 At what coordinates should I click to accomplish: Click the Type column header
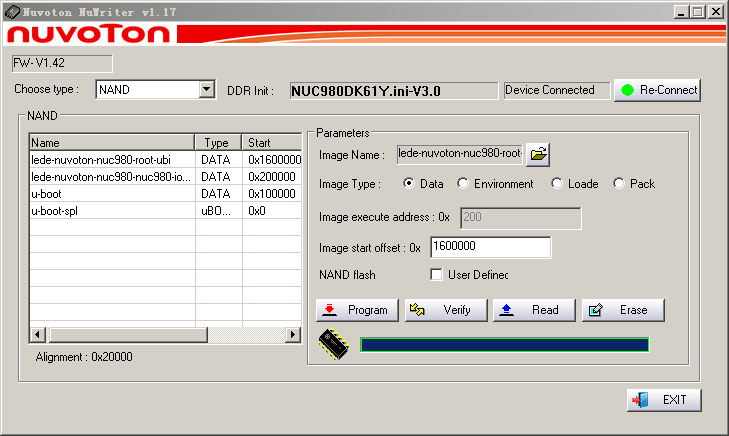click(218, 142)
